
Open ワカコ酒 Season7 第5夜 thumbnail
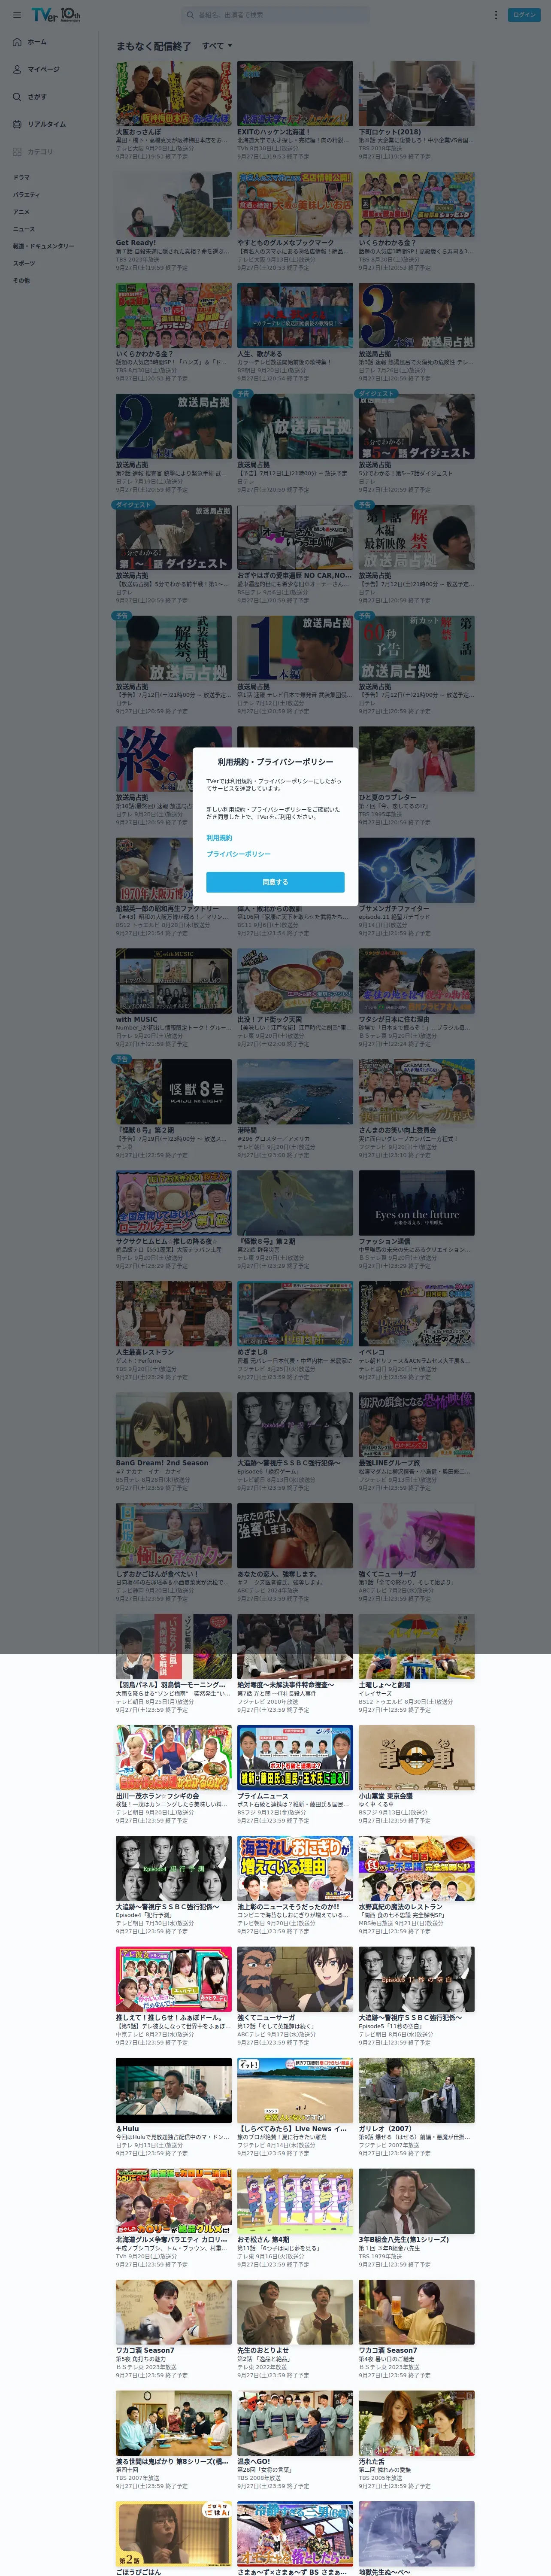[x=174, y=2312]
